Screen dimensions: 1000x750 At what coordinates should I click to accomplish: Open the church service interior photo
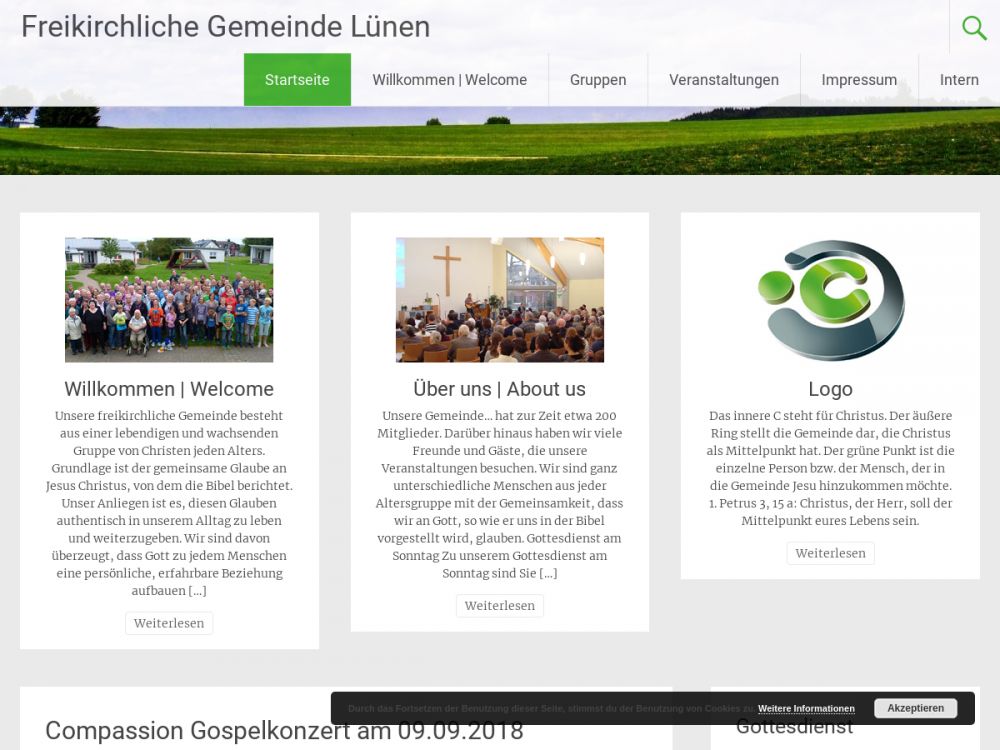499,299
